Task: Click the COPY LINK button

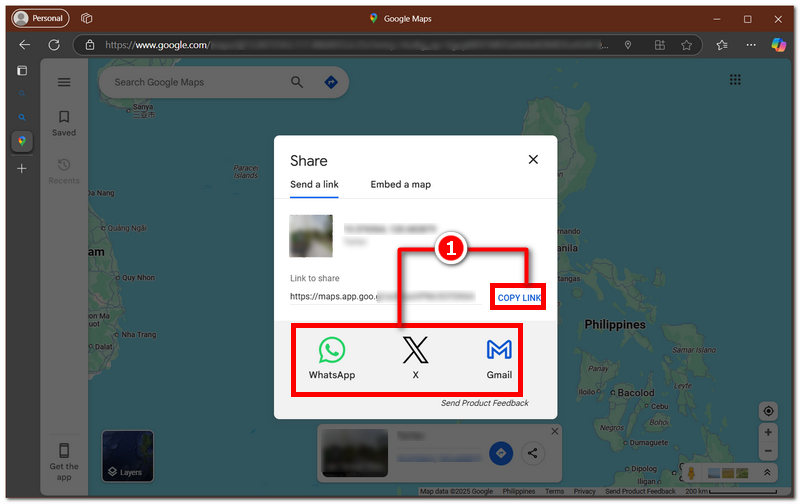Action: click(x=519, y=298)
